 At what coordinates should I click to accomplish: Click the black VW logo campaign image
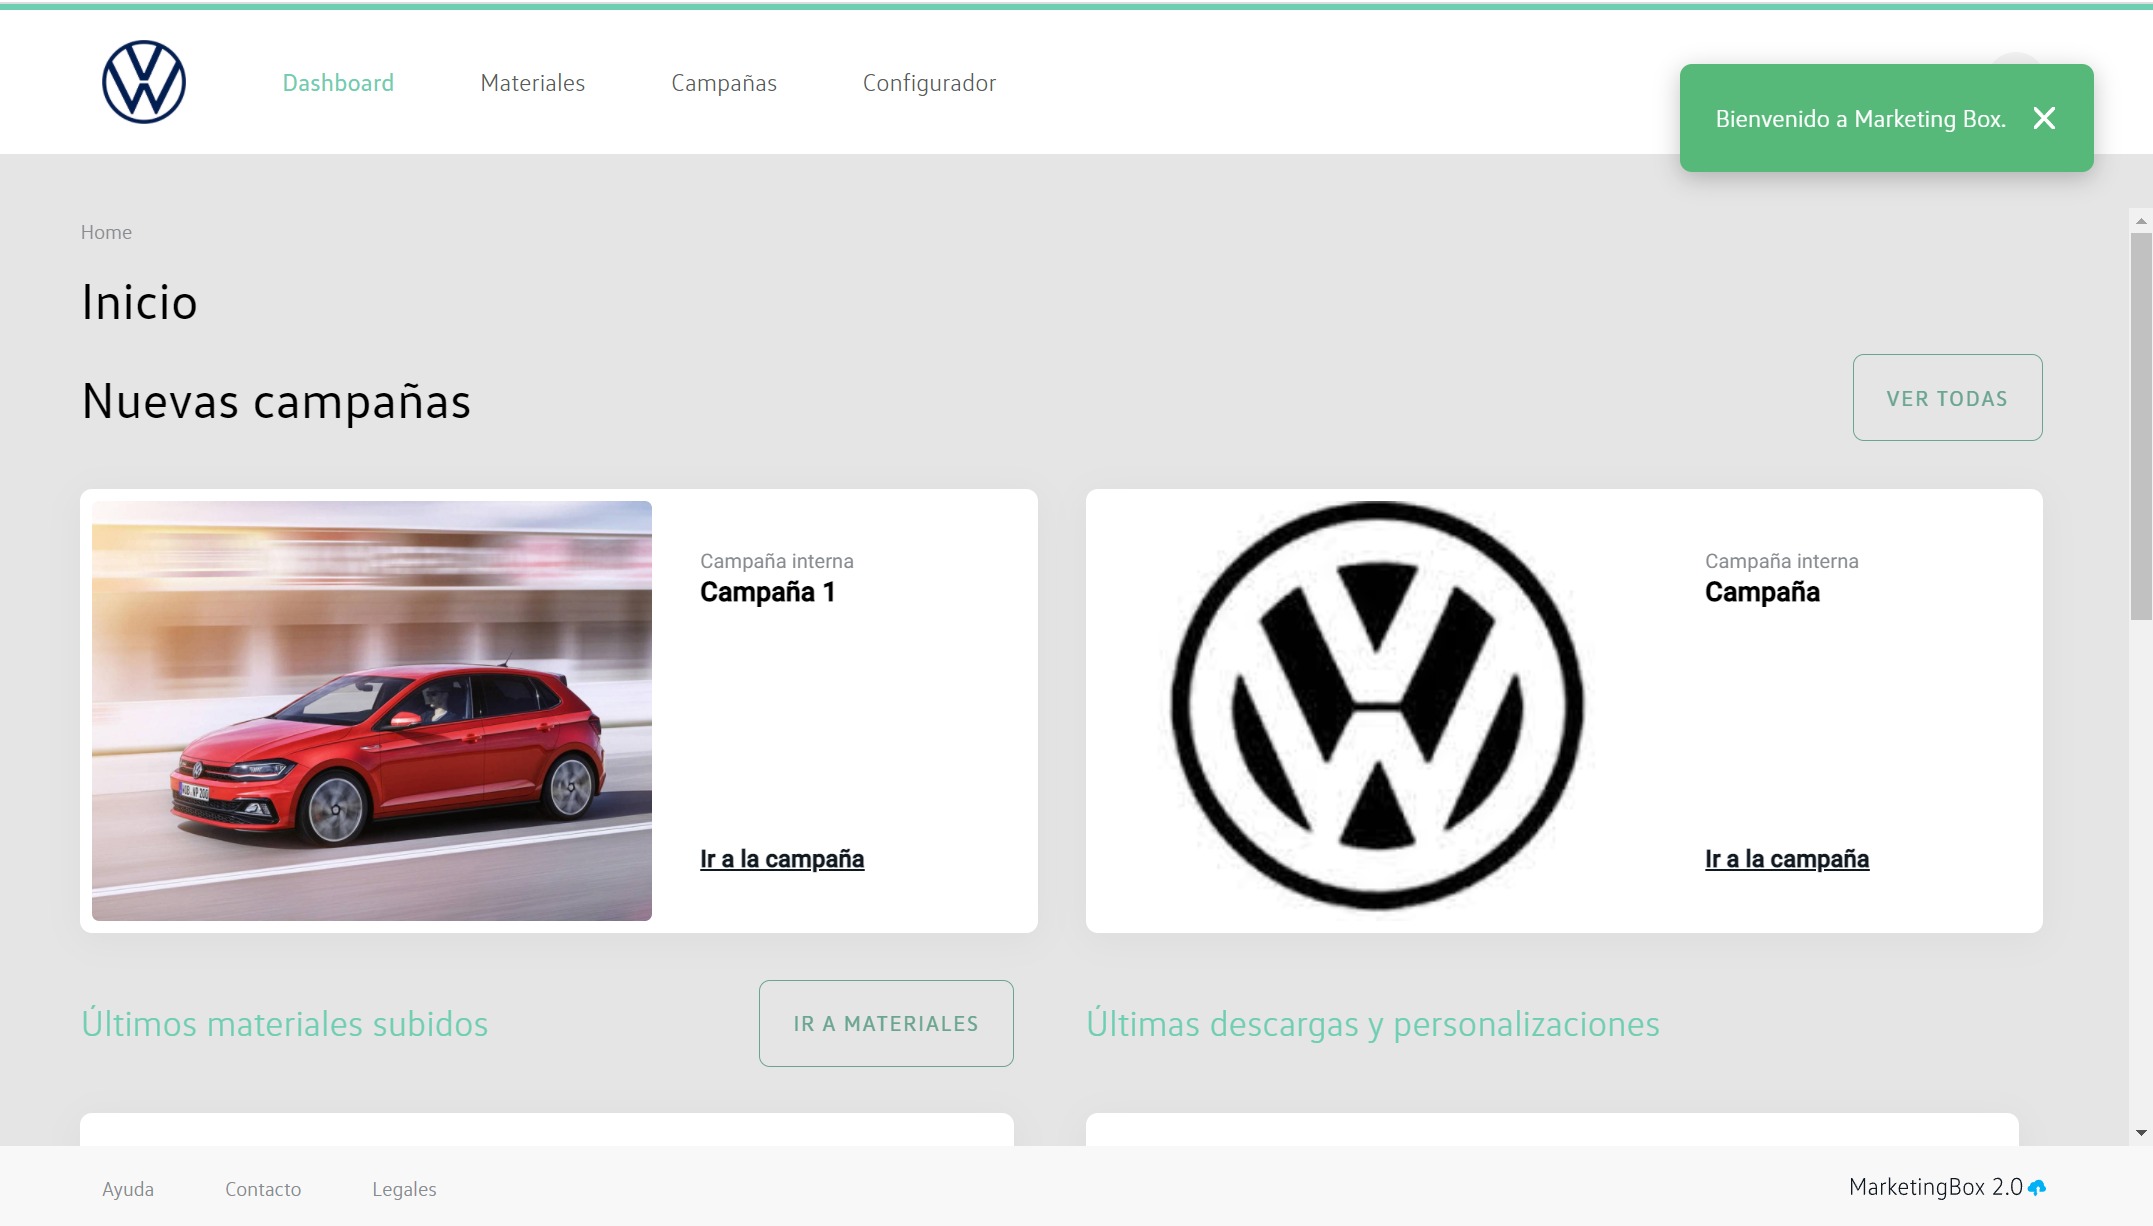click(x=1376, y=706)
